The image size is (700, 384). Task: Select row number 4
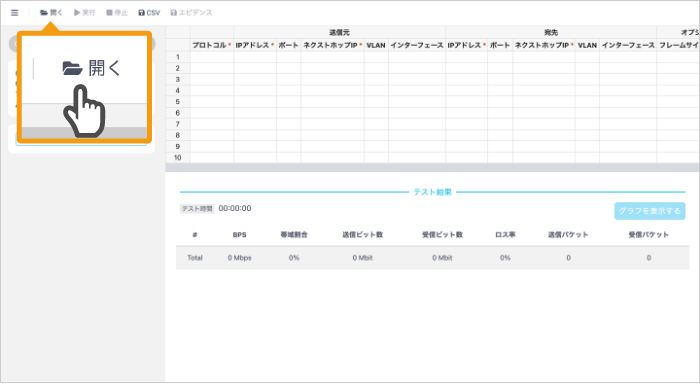(x=178, y=90)
